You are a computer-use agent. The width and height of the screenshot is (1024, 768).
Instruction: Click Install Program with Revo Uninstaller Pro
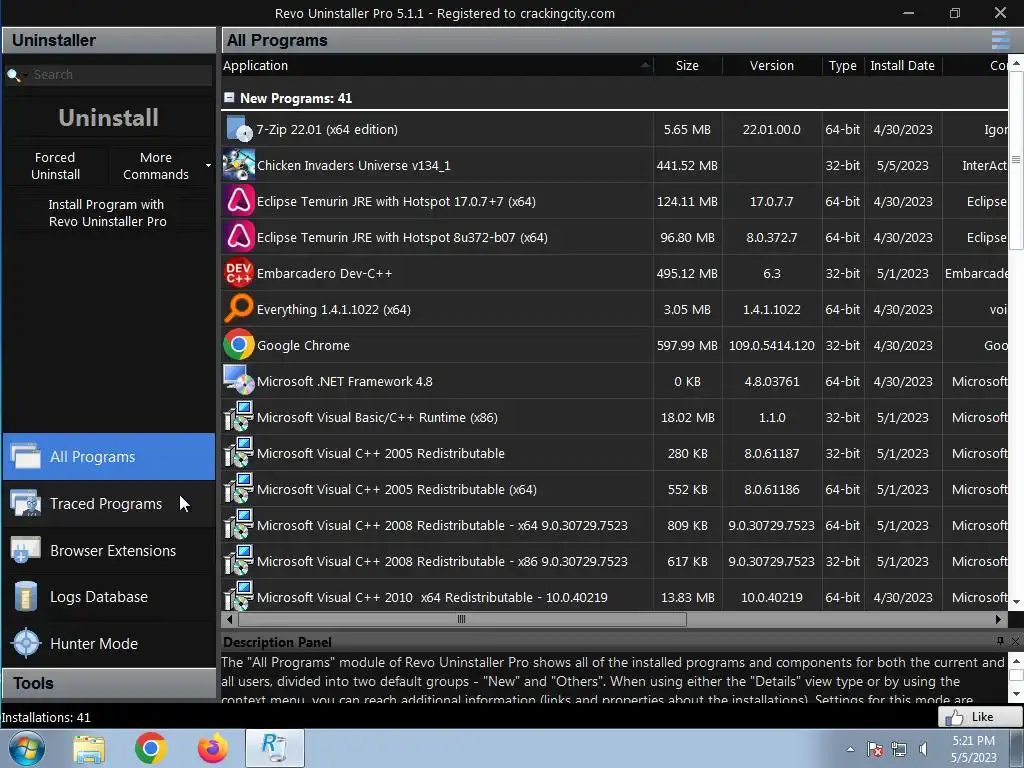click(x=108, y=213)
